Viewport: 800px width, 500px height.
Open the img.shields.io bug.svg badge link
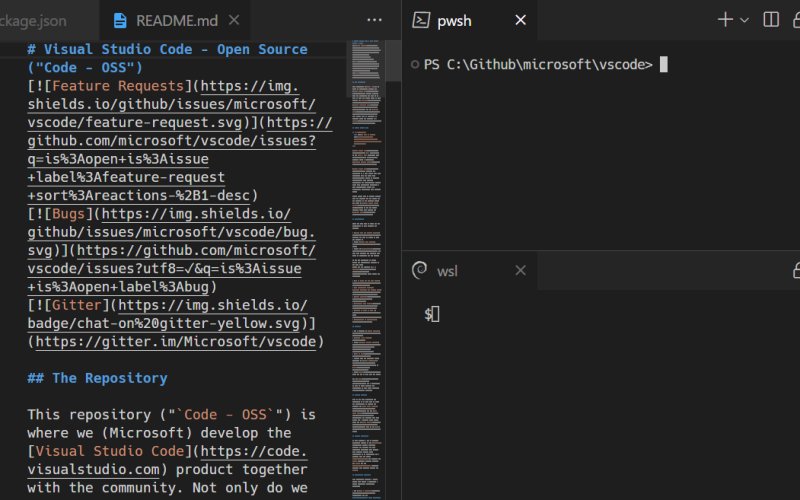tap(171, 232)
